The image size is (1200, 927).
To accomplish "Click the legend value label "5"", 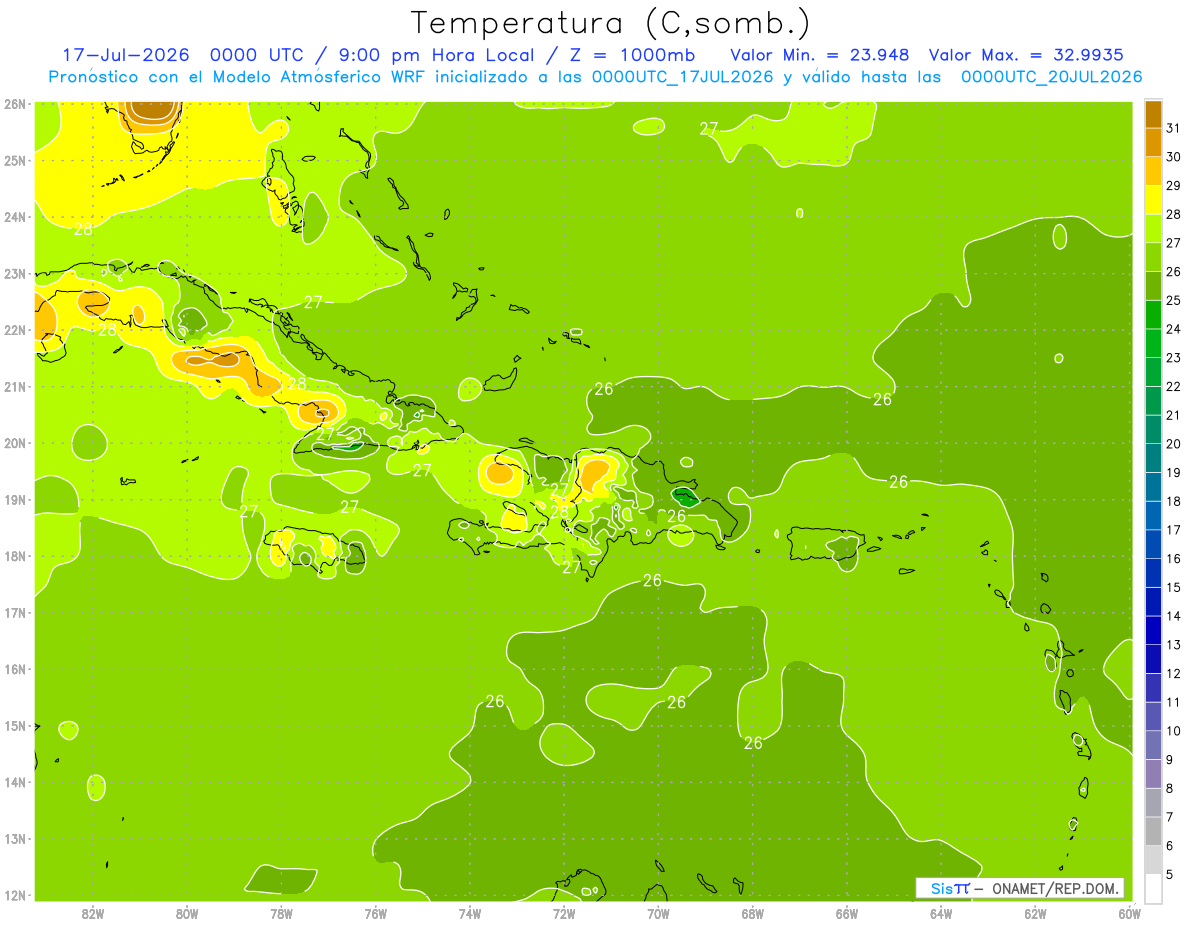I will (1170, 874).
